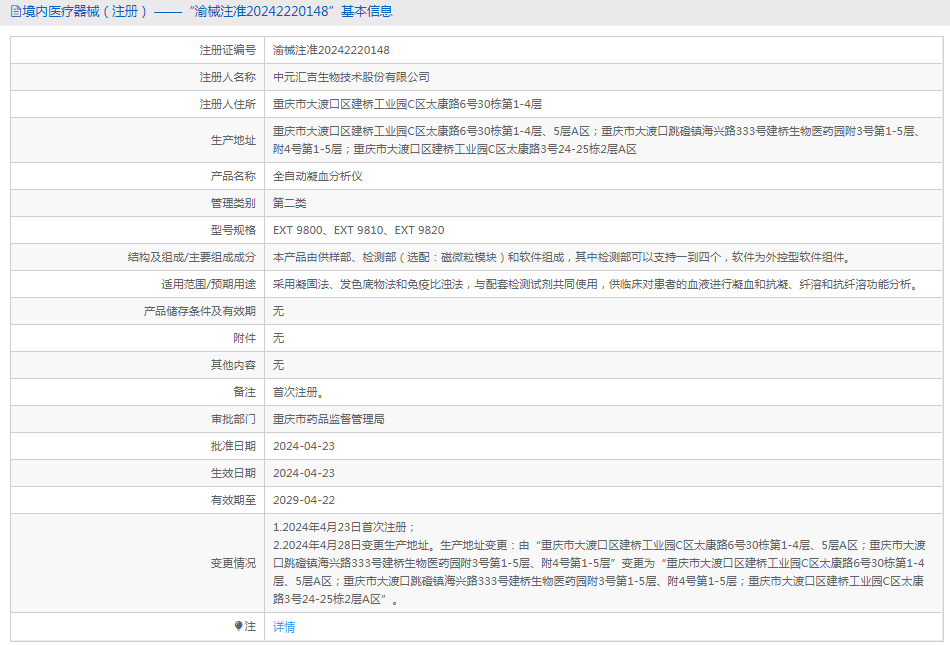
Task: Click the 其他内容 label
Action: point(233,365)
